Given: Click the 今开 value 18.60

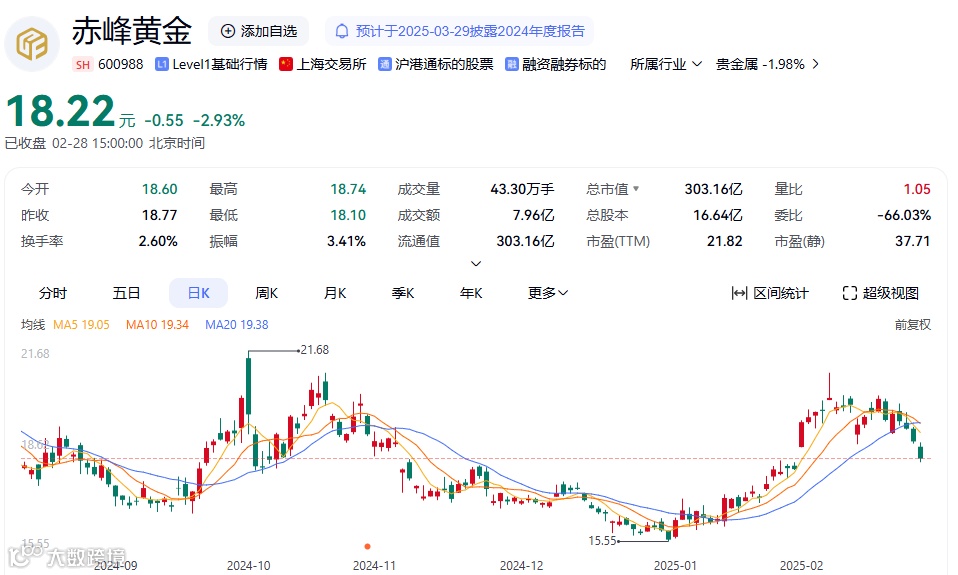Looking at the screenshot, I should pos(159,189).
